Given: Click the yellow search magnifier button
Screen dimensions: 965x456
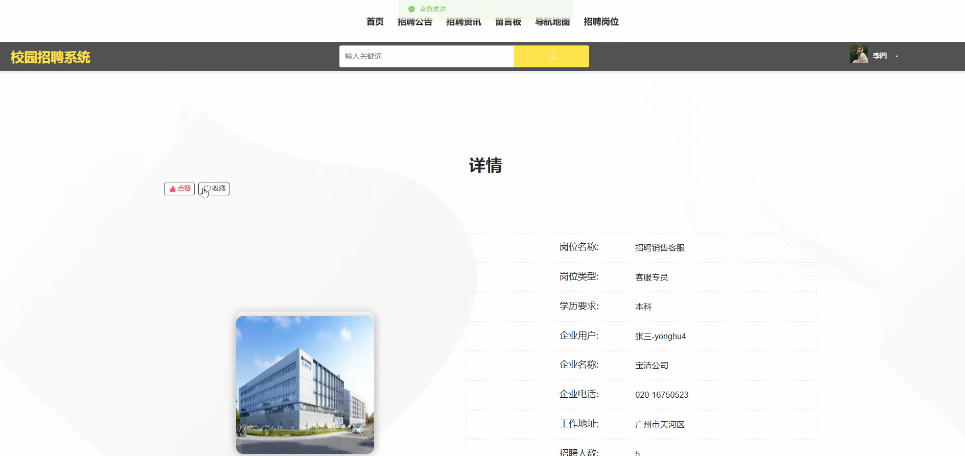Looking at the screenshot, I should click(x=551, y=56).
